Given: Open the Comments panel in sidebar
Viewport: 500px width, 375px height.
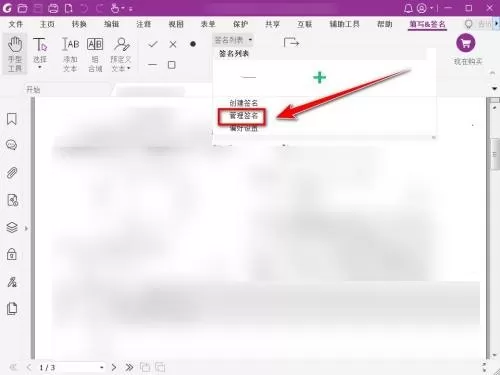Looking at the screenshot, I should (x=12, y=145).
